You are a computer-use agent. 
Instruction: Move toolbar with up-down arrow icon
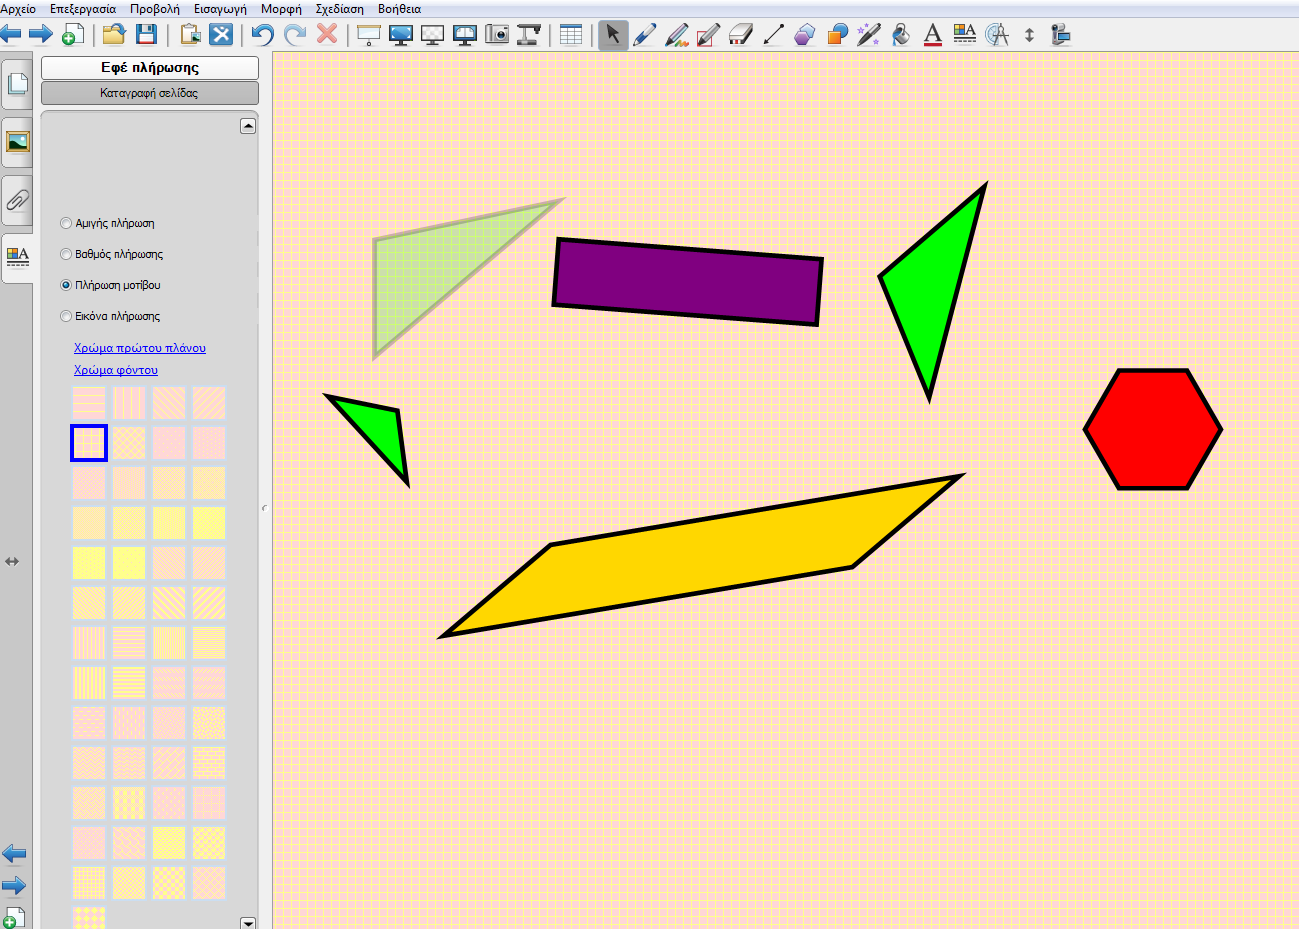point(1029,35)
